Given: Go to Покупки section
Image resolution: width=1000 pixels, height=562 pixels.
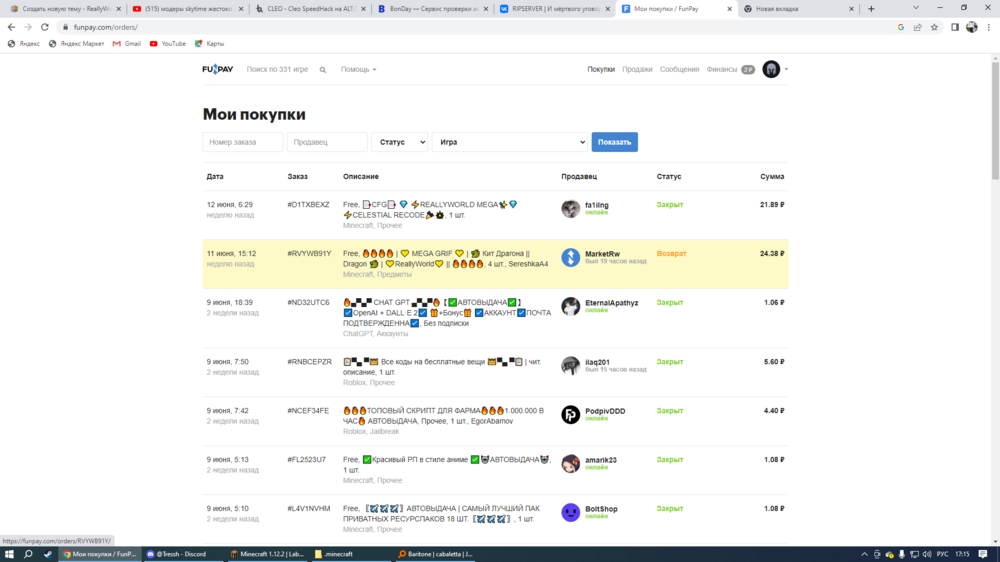Looking at the screenshot, I should [x=601, y=70].
